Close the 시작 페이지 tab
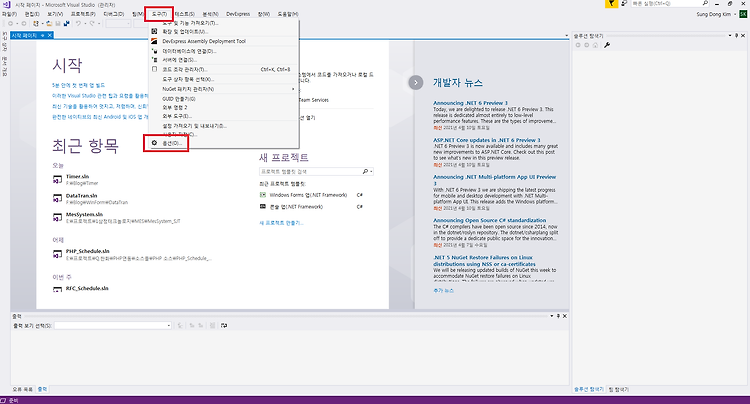This screenshot has width=750, height=404. click(50, 35)
